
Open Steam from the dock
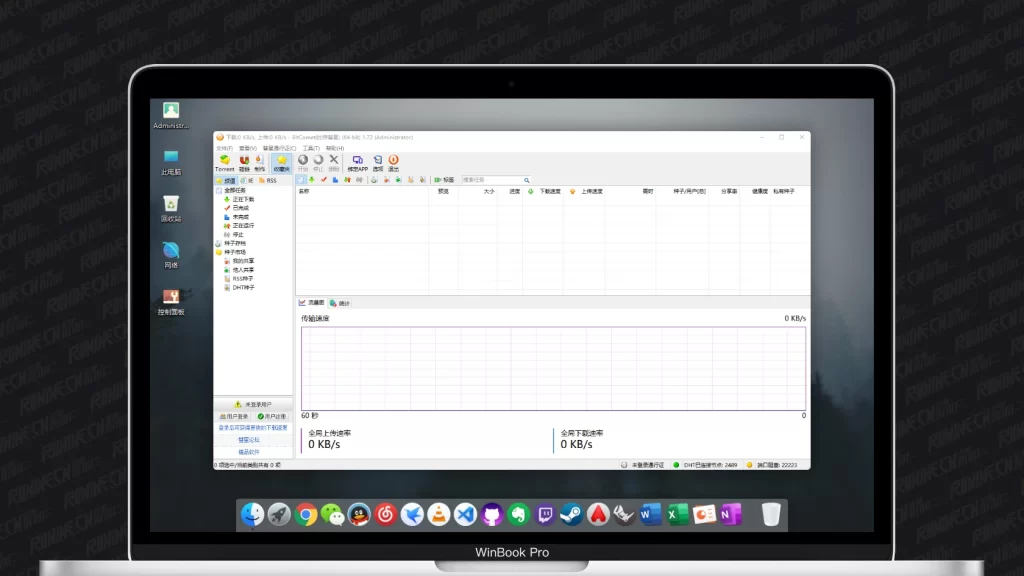point(571,515)
